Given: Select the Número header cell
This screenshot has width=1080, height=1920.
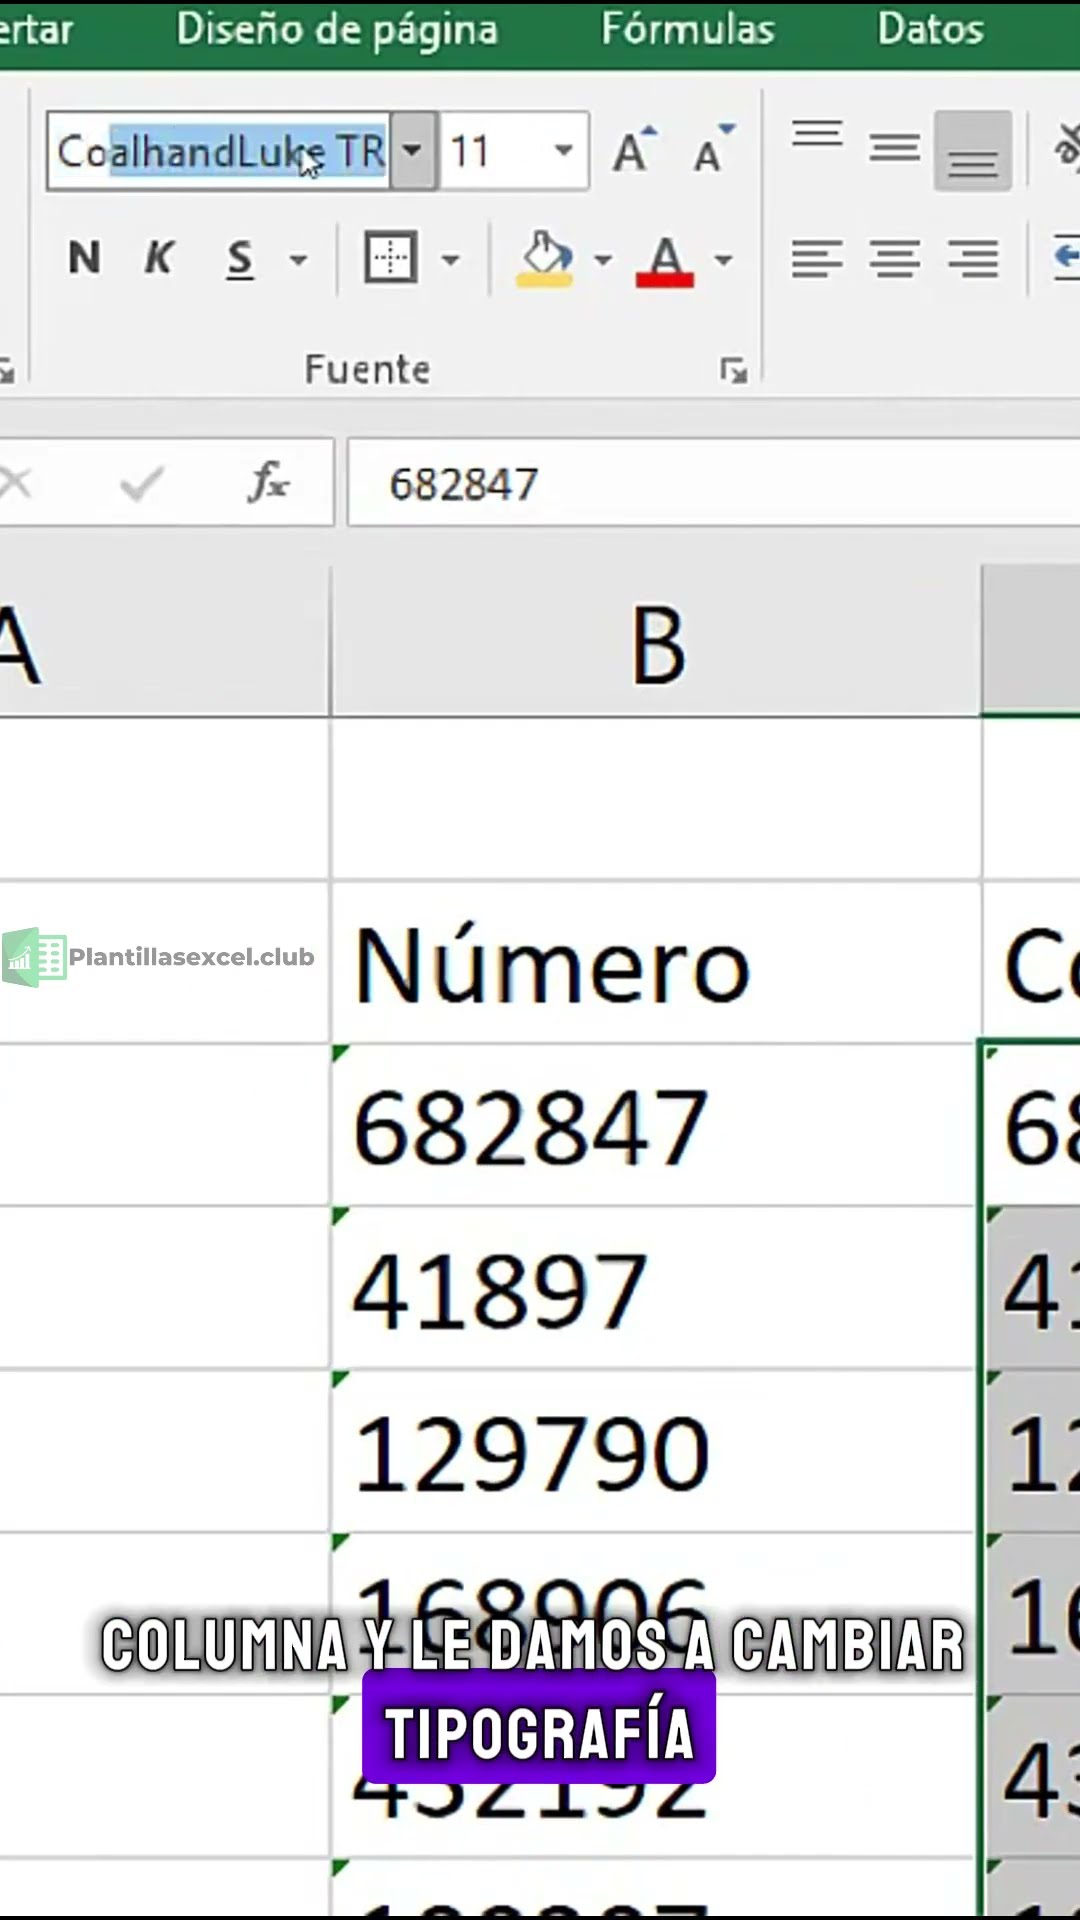Looking at the screenshot, I should (656, 964).
